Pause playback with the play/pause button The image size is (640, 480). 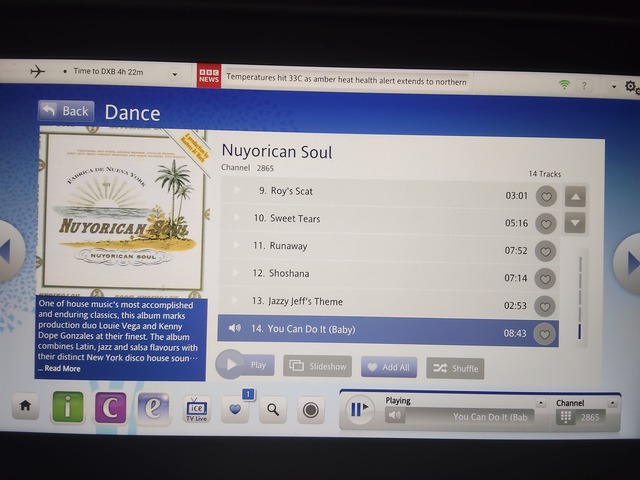(359, 409)
